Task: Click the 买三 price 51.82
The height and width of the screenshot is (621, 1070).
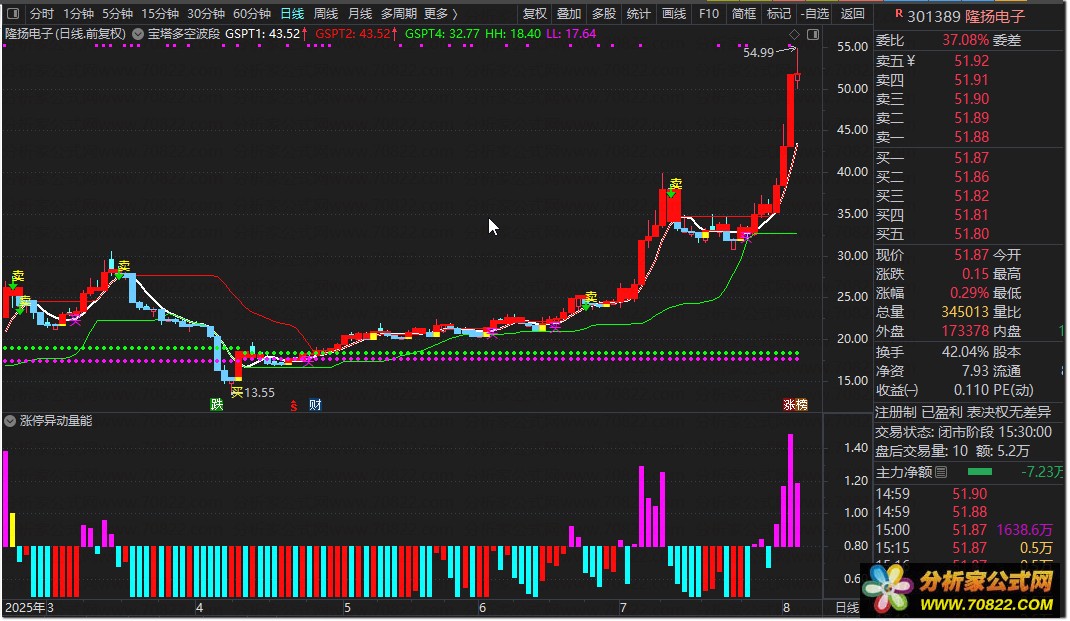Action: point(971,196)
